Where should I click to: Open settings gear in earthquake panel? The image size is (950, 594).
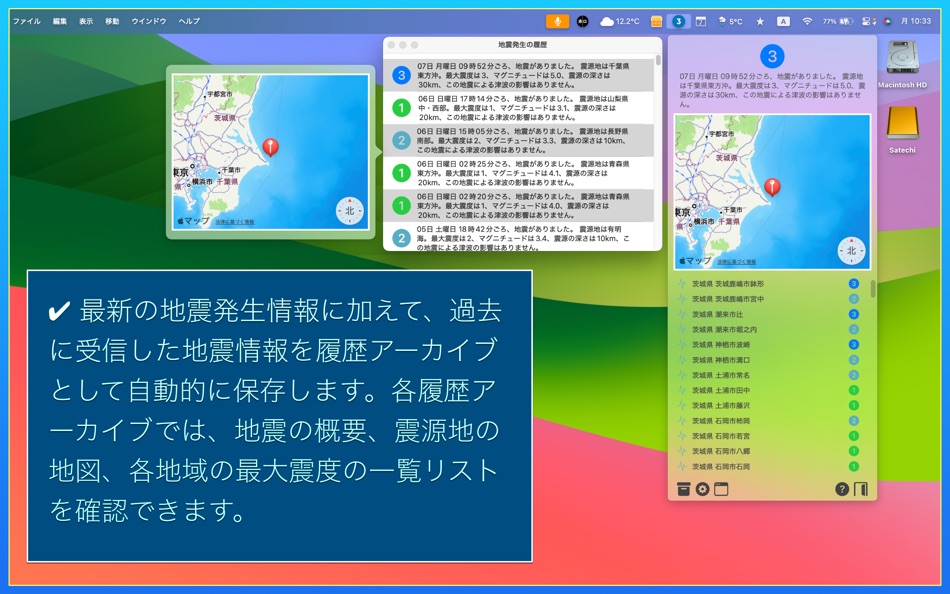tap(702, 489)
